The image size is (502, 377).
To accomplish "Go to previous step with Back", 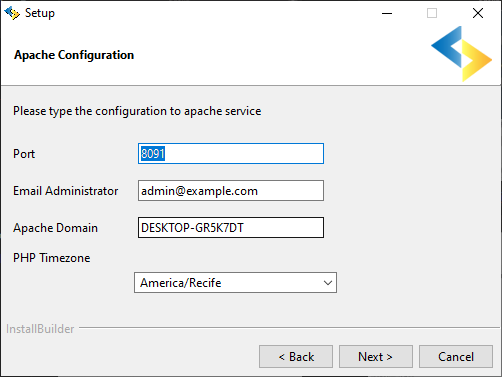I will click(x=296, y=357).
